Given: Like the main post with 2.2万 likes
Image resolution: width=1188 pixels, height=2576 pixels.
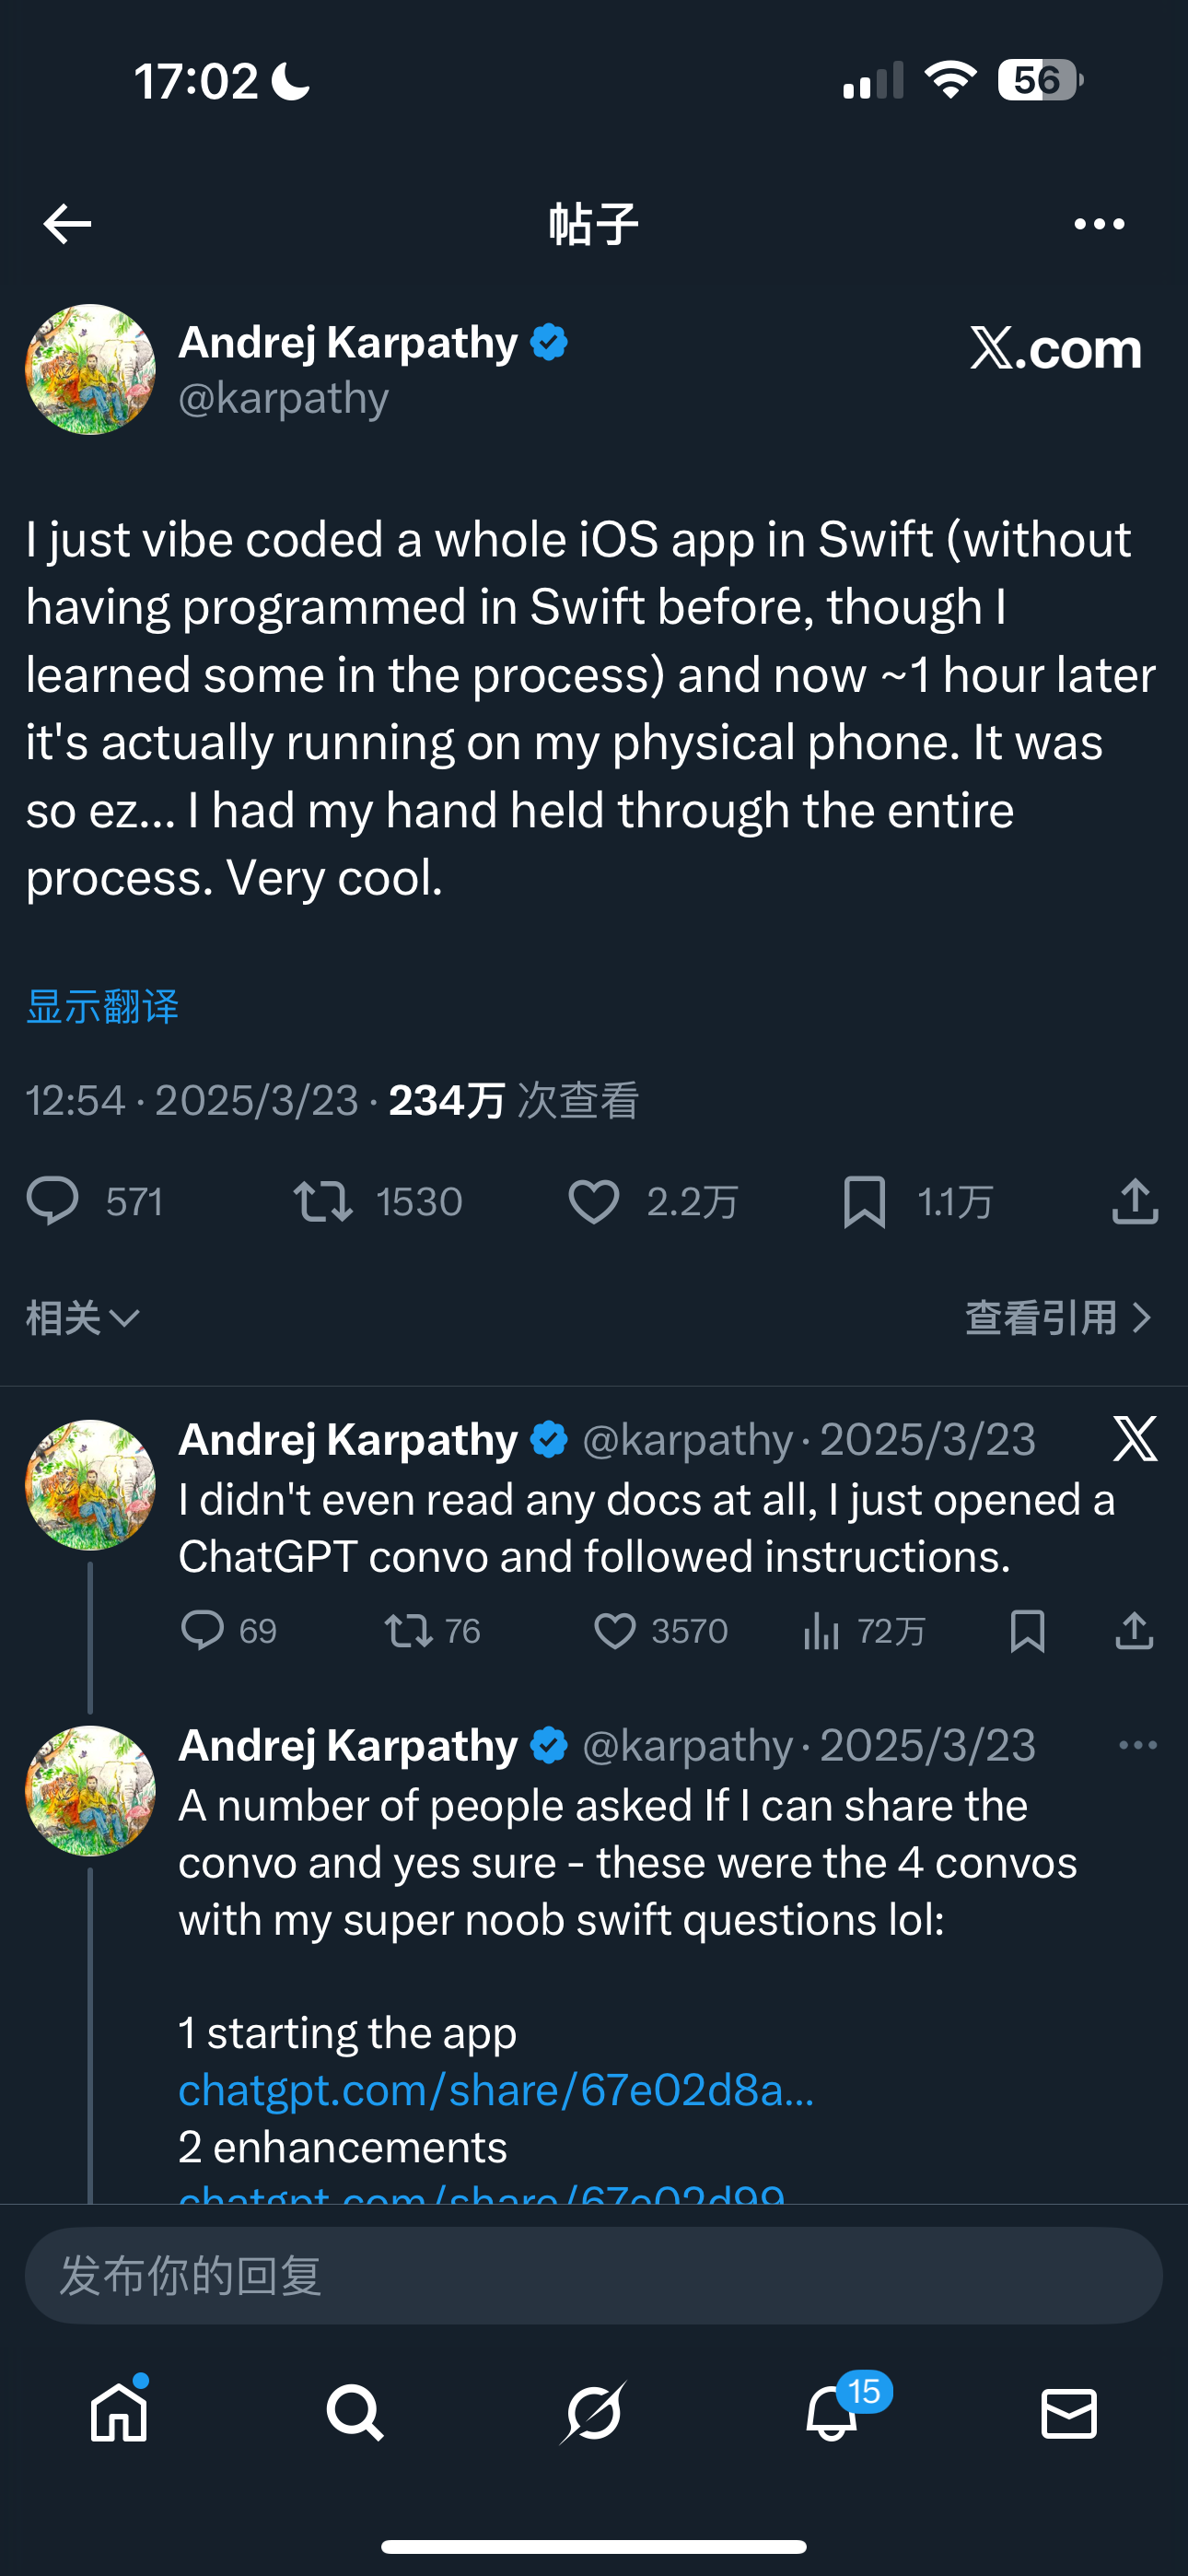Looking at the screenshot, I should (x=594, y=1201).
